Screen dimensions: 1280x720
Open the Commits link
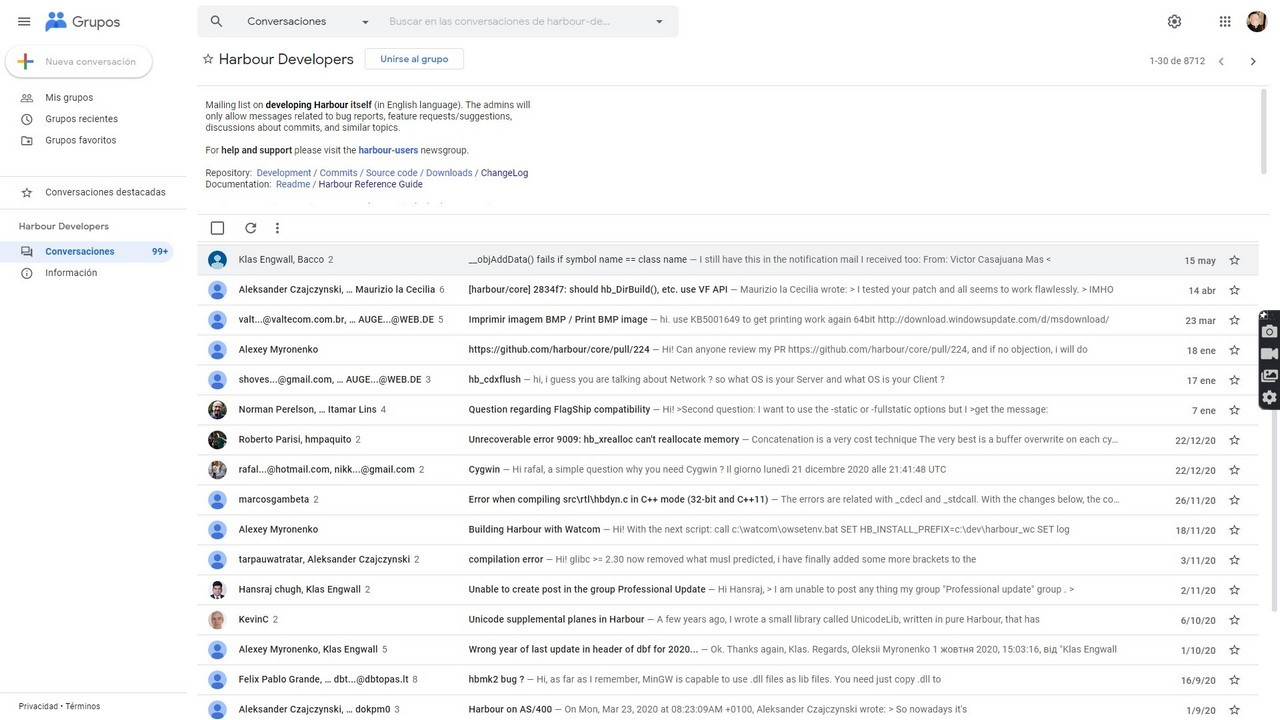click(x=338, y=173)
